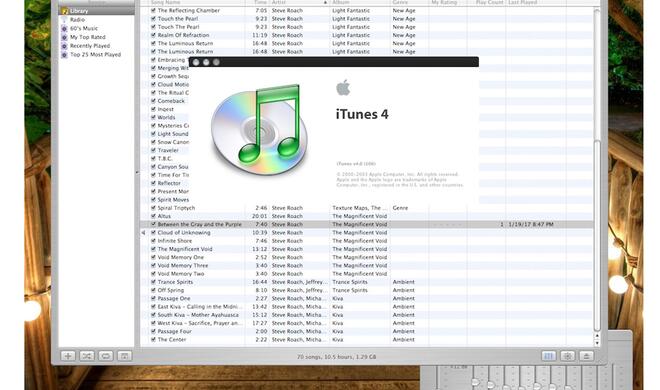Click the source list splitter handle
The width and height of the screenshot is (660, 390).
137,172
